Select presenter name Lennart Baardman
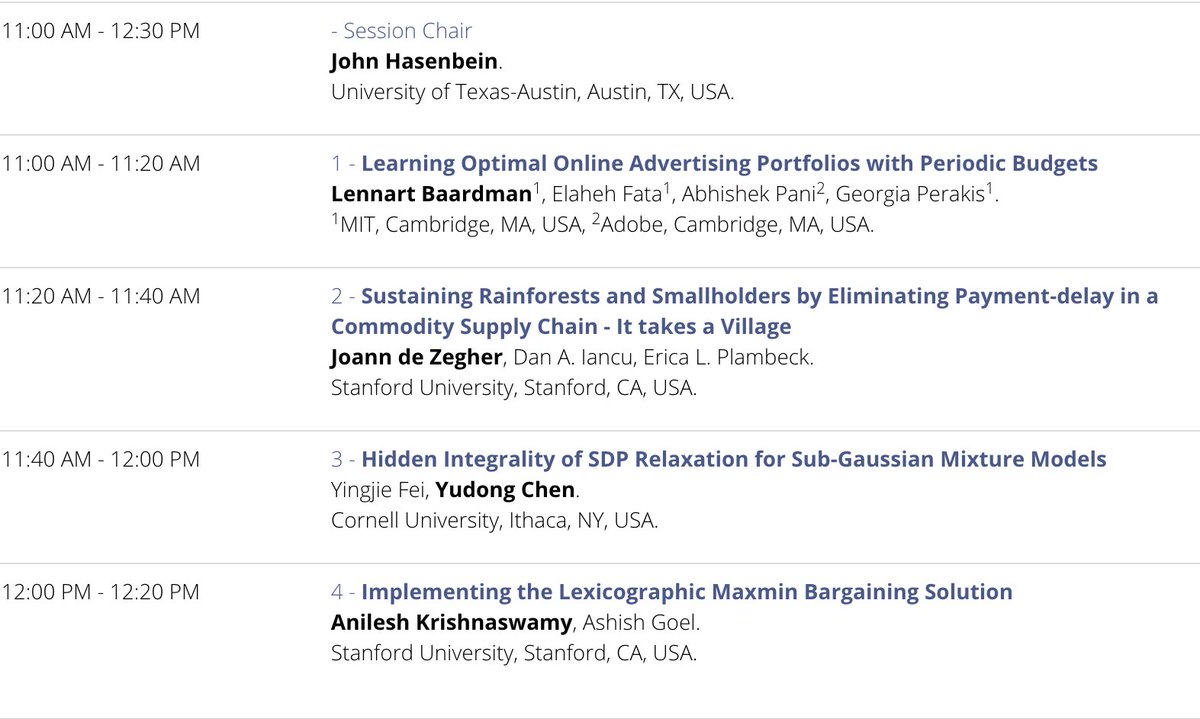The height and width of the screenshot is (719, 1200). (425, 194)
